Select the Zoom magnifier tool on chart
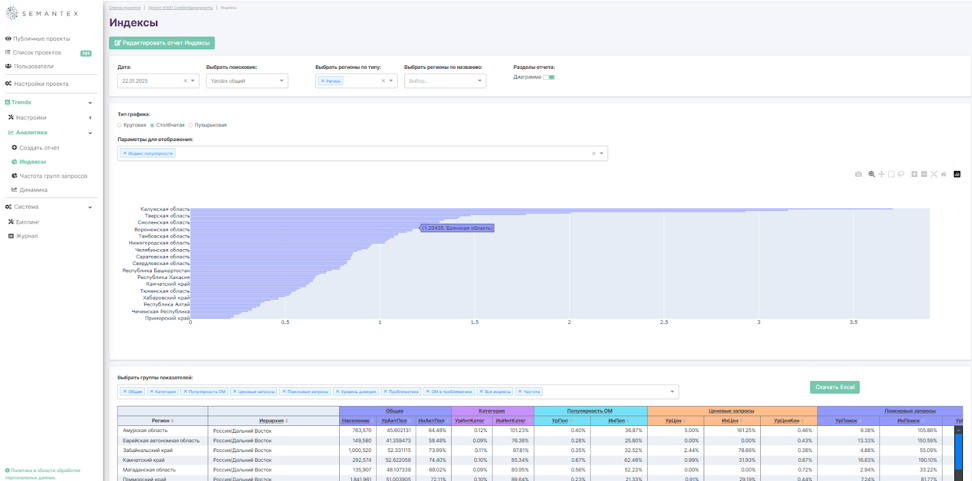Screen dimensions: 972x481 tap(871, 174)
